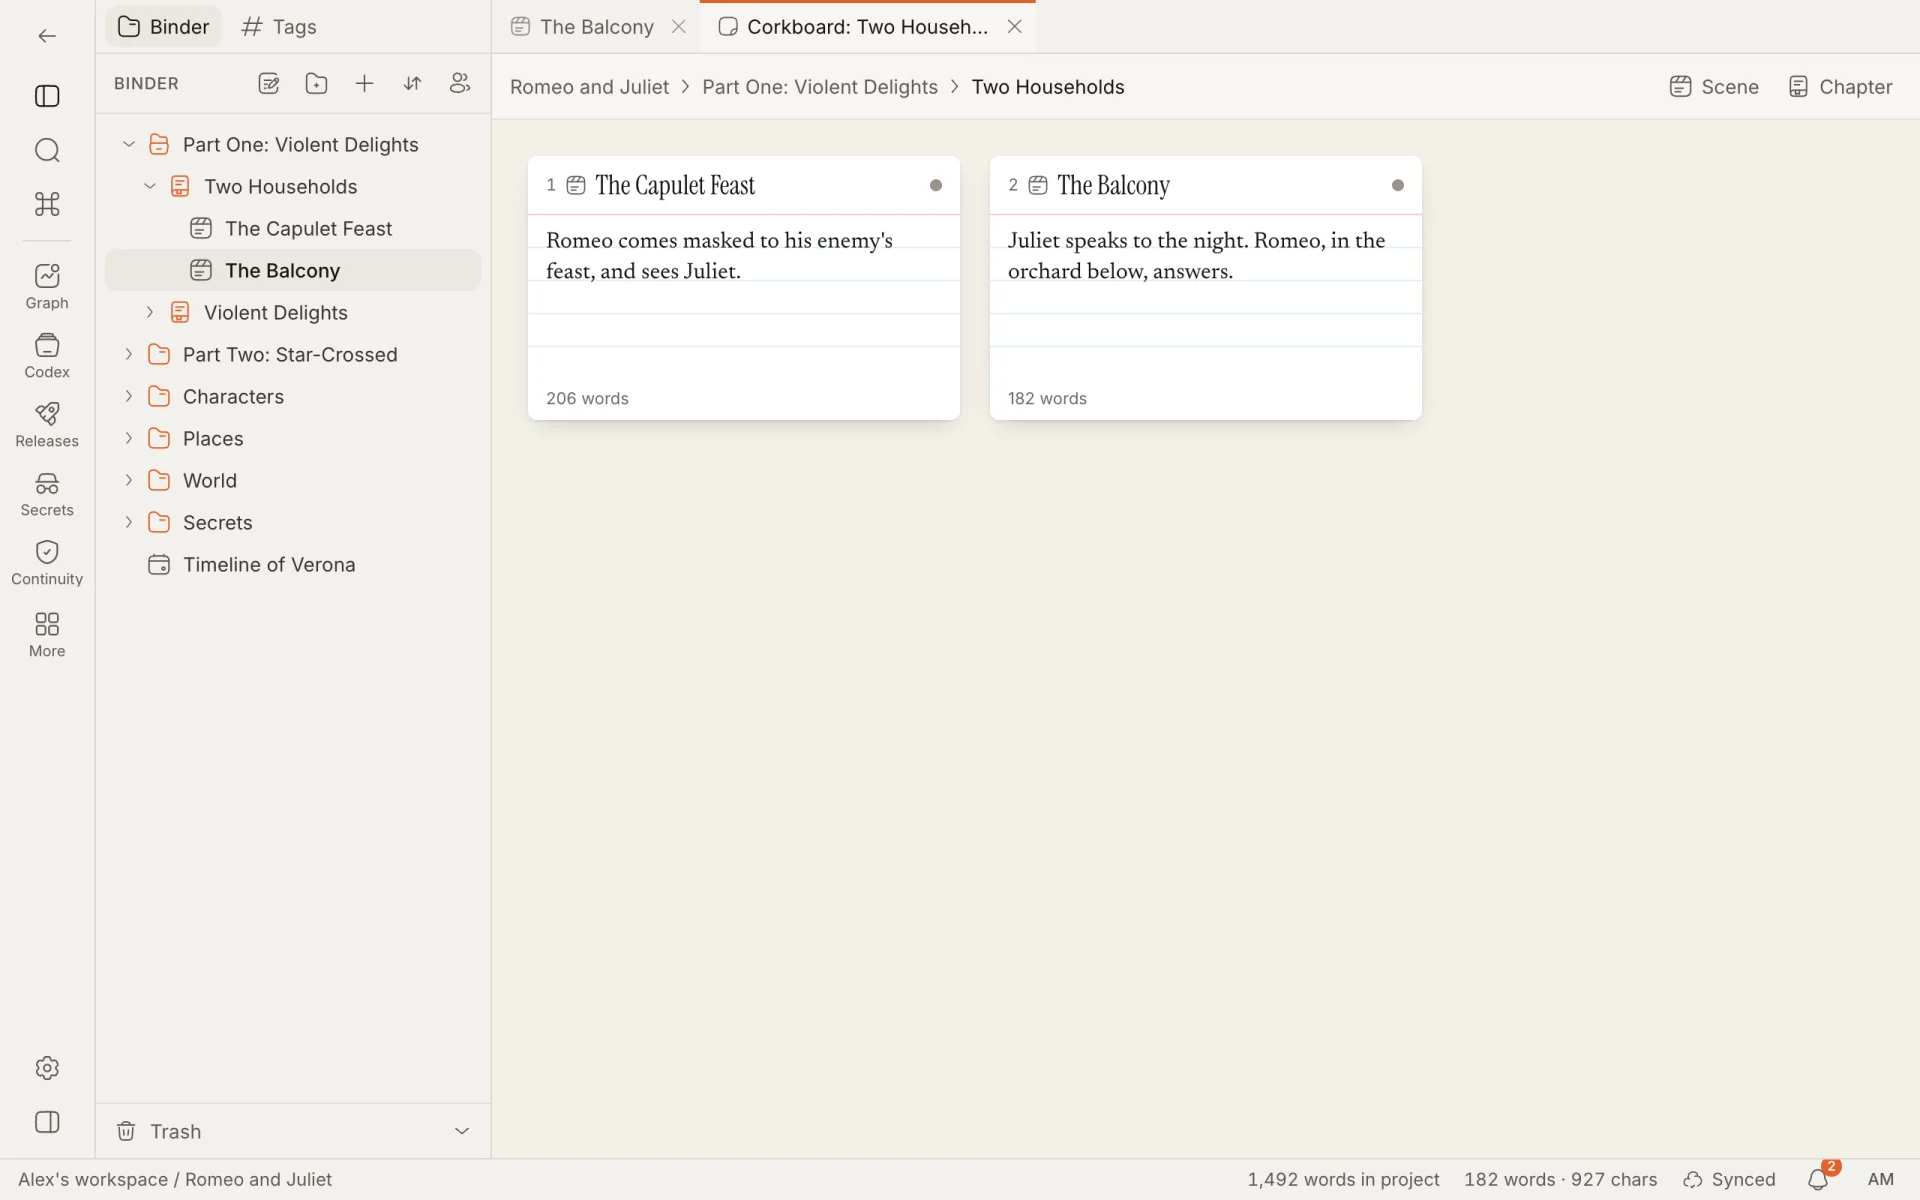This screenshot has width=1920, height=1200.
Task: Click the new document icon in Binder header
Action: (268, 84)
